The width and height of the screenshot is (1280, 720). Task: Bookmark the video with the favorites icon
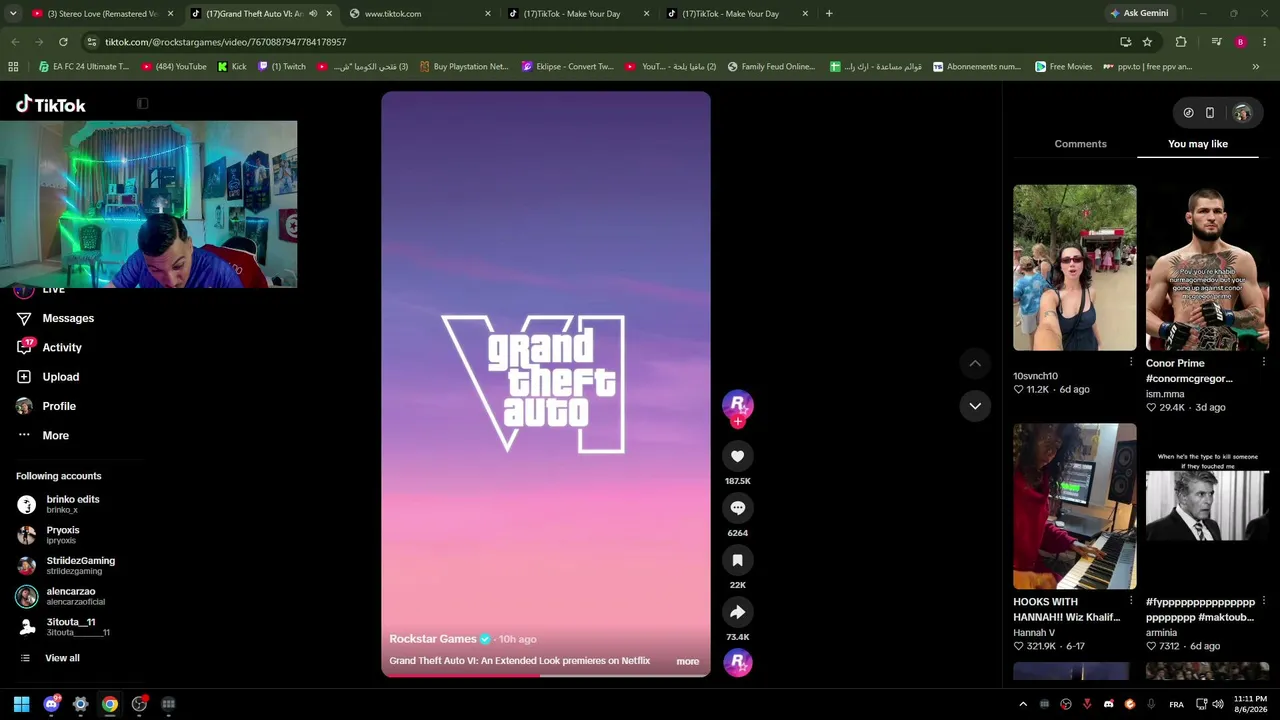tap(737, 560)
